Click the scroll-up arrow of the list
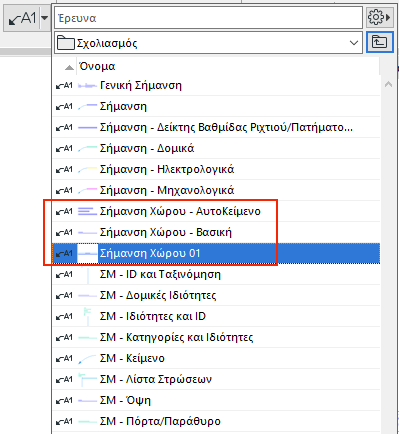 [x=388, y=84]
